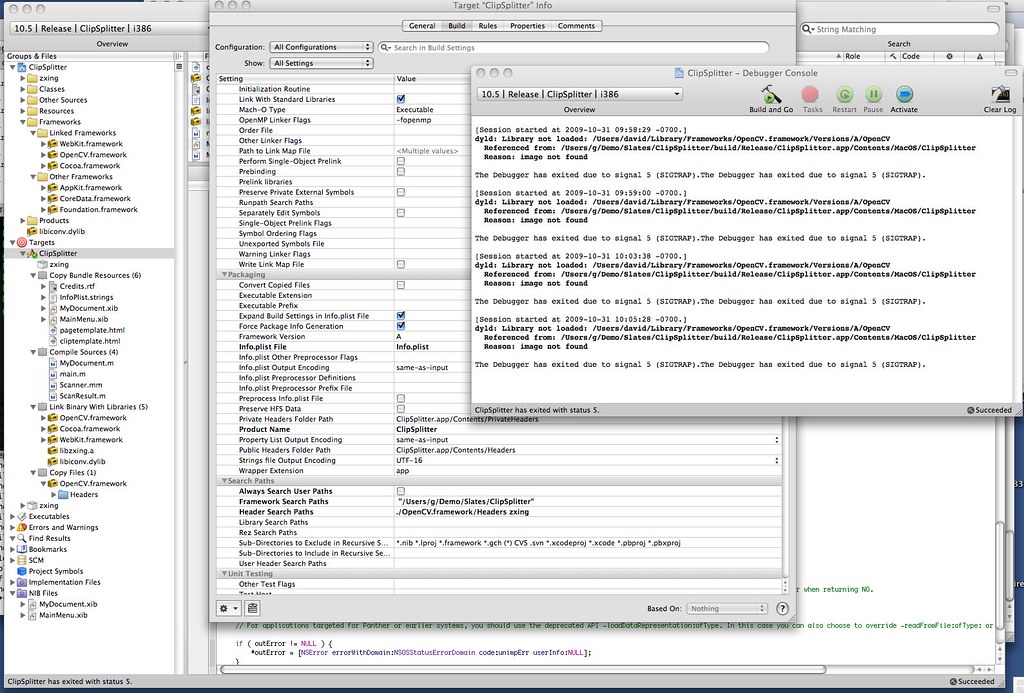
Task: Select MyDocument.m under Compile Sources
Action: click(x=86, y=363)
